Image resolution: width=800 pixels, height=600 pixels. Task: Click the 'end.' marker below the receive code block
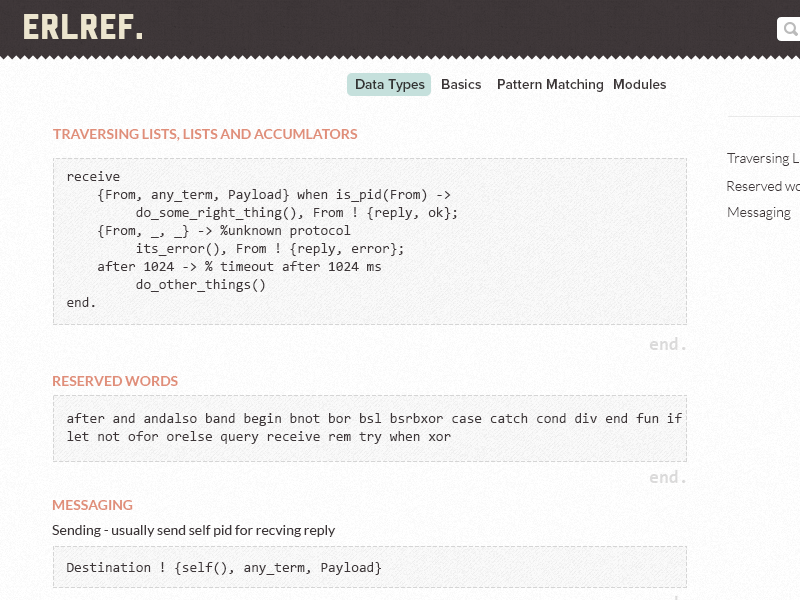click(667, 344)
